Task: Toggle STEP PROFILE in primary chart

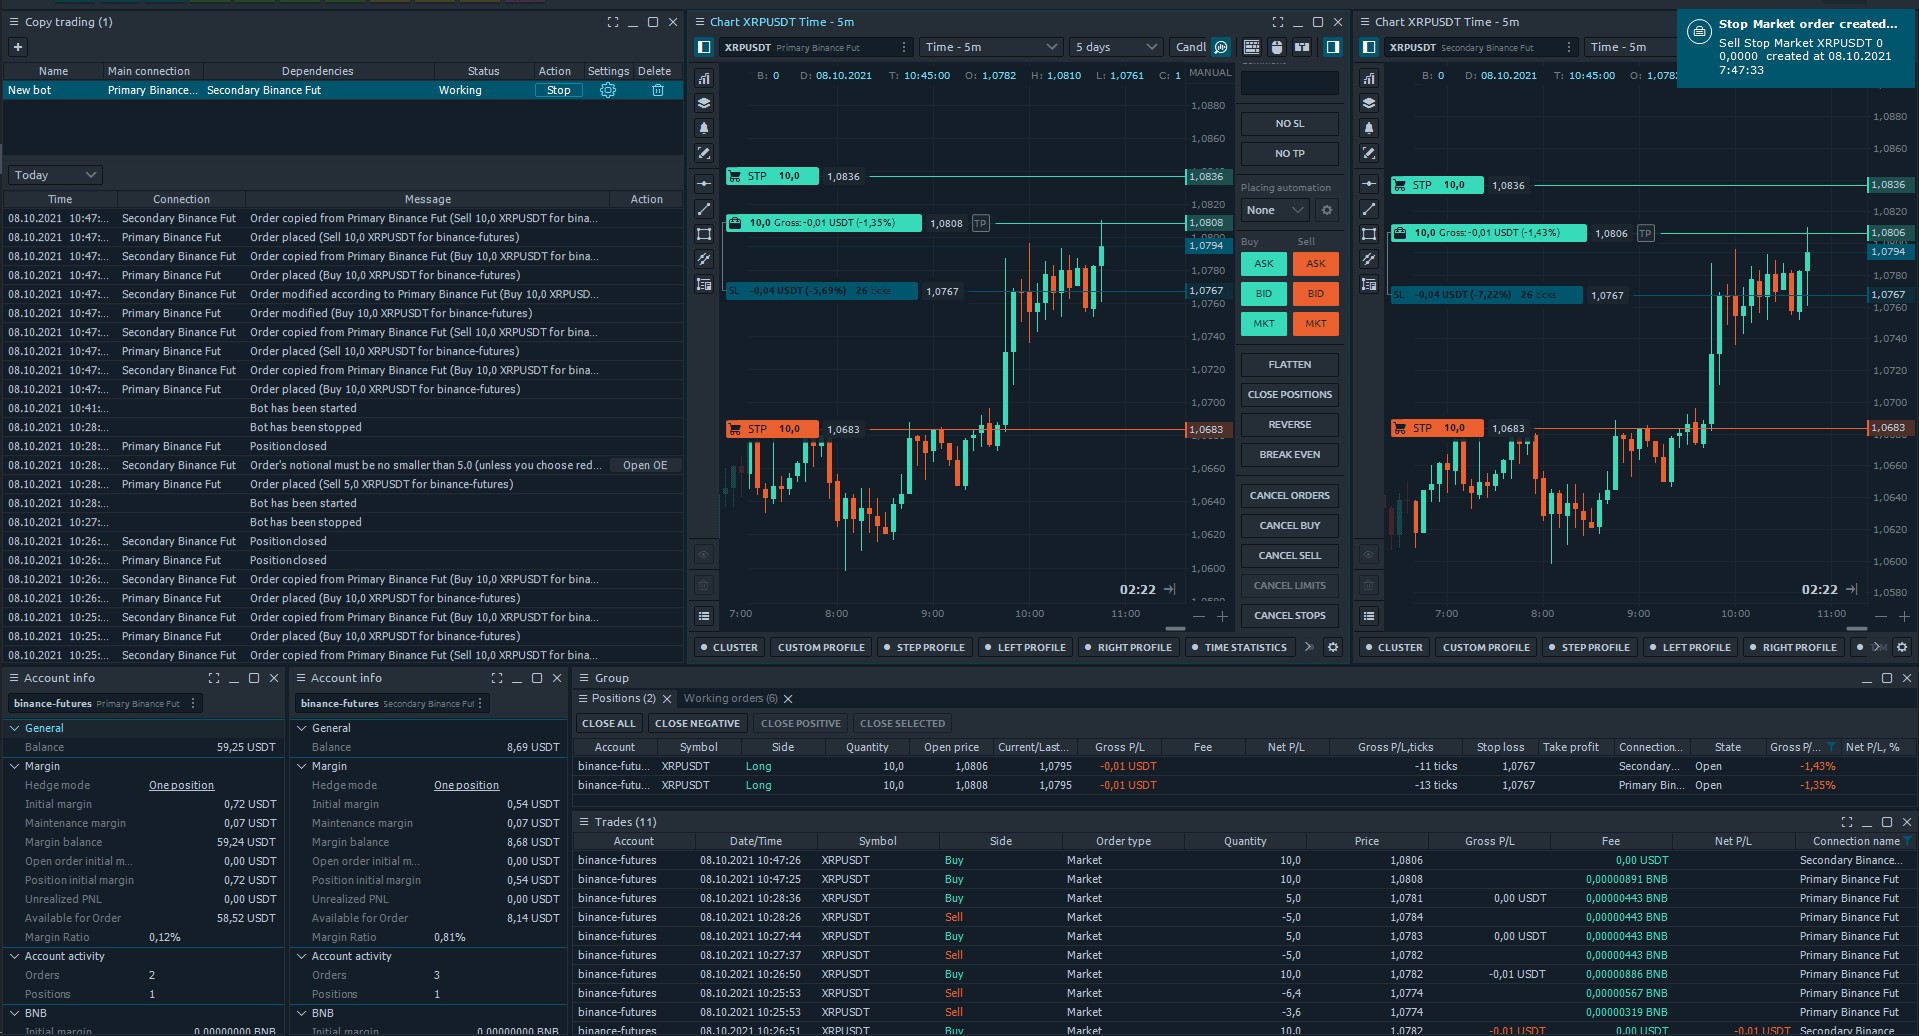Action: [924, 648]
